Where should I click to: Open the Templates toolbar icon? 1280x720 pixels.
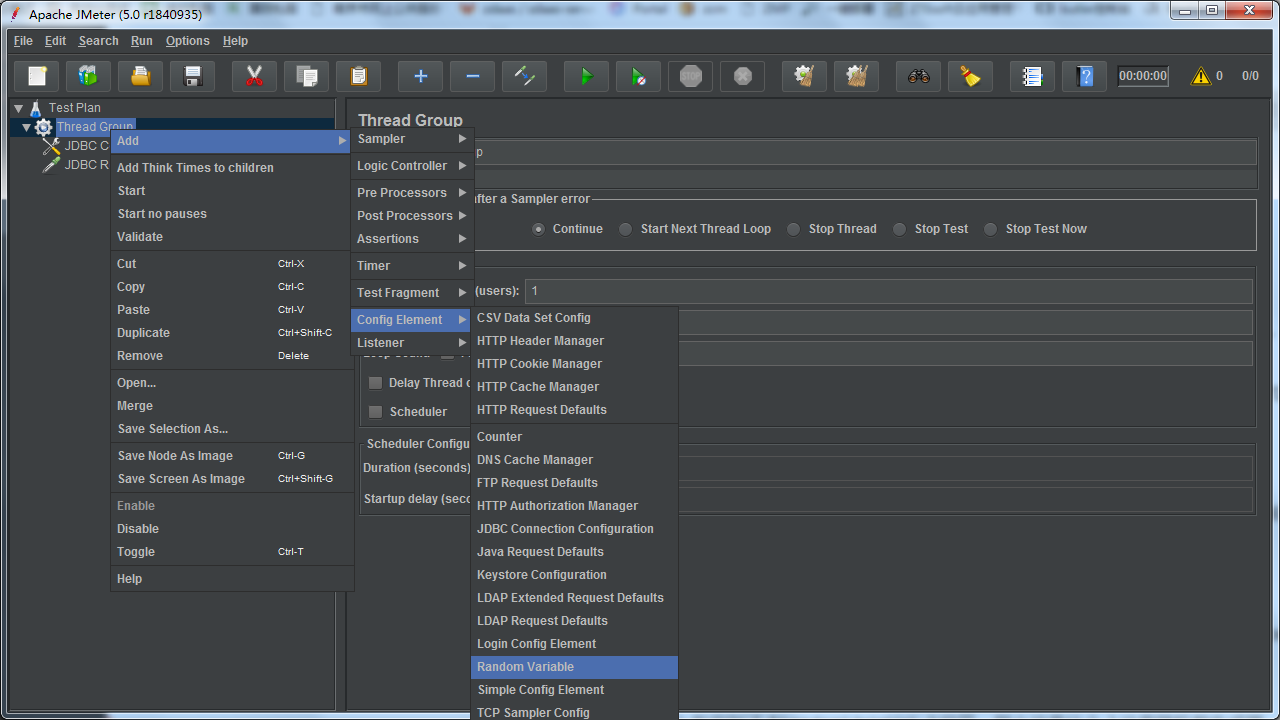tap(89, 76)
